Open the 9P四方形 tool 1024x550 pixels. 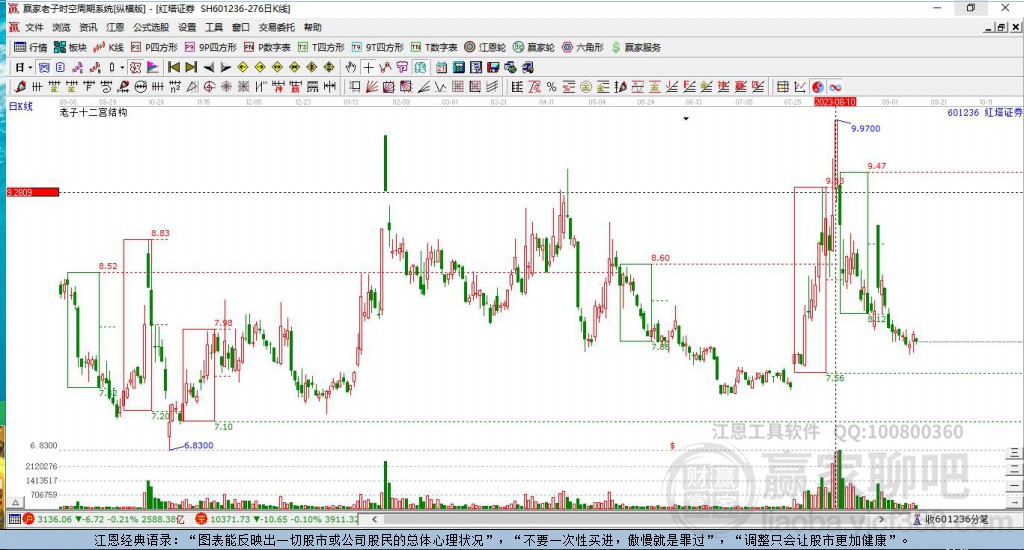211,47
